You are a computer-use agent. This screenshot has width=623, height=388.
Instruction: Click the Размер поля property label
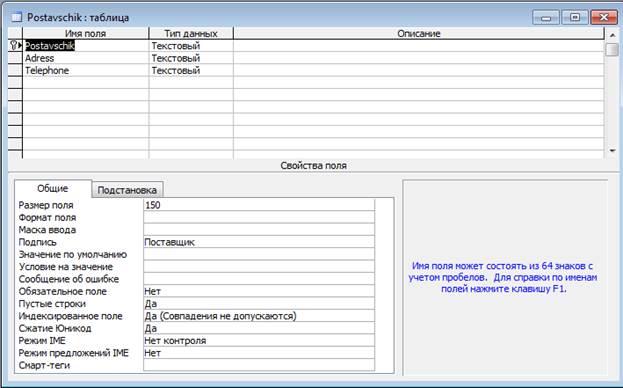pos(46,205)
